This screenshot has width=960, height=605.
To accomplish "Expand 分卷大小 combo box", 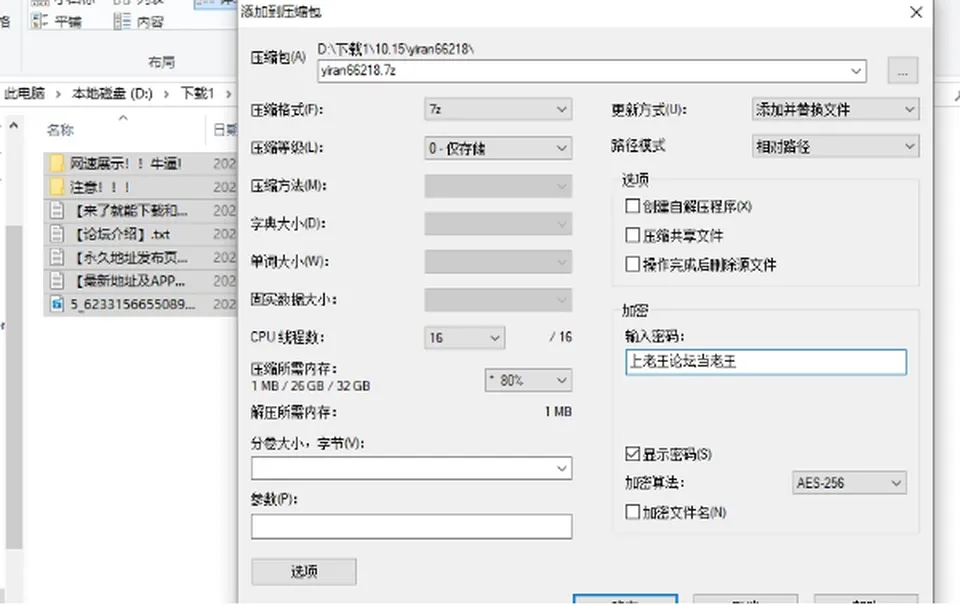I will click(561, 468).
